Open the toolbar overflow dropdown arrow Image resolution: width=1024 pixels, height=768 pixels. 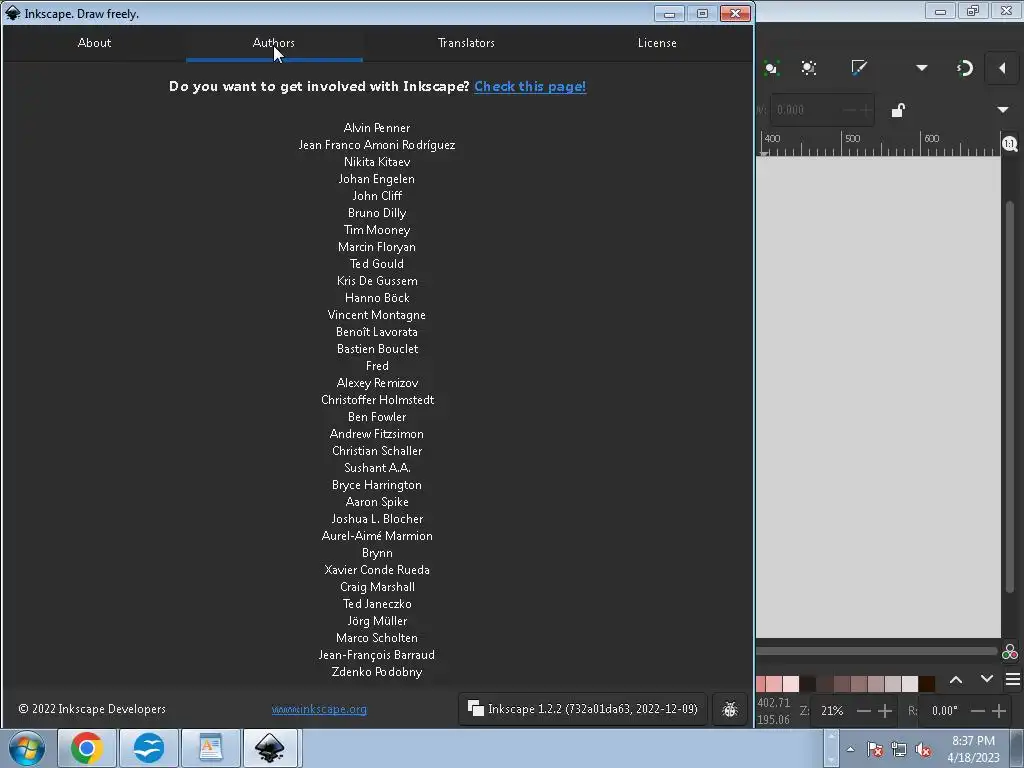(x=921, y=68)
